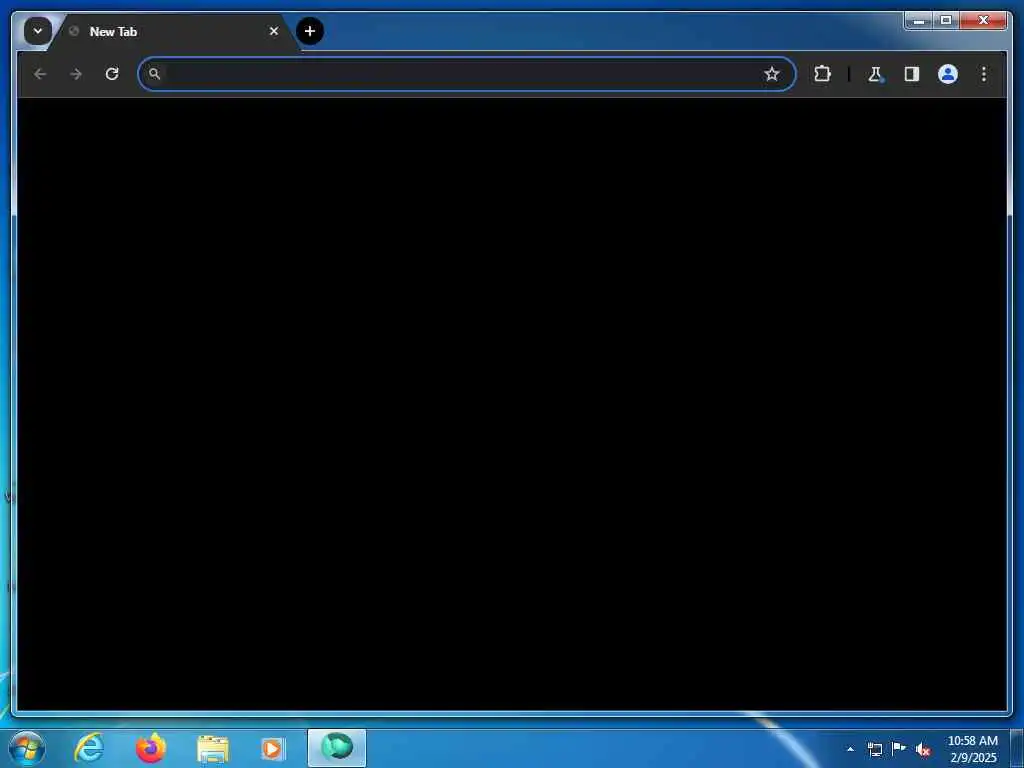Open Chrome Labs flask icon
The width and height of the screenshot is (1024, 768).
click(x=875, y=74)
